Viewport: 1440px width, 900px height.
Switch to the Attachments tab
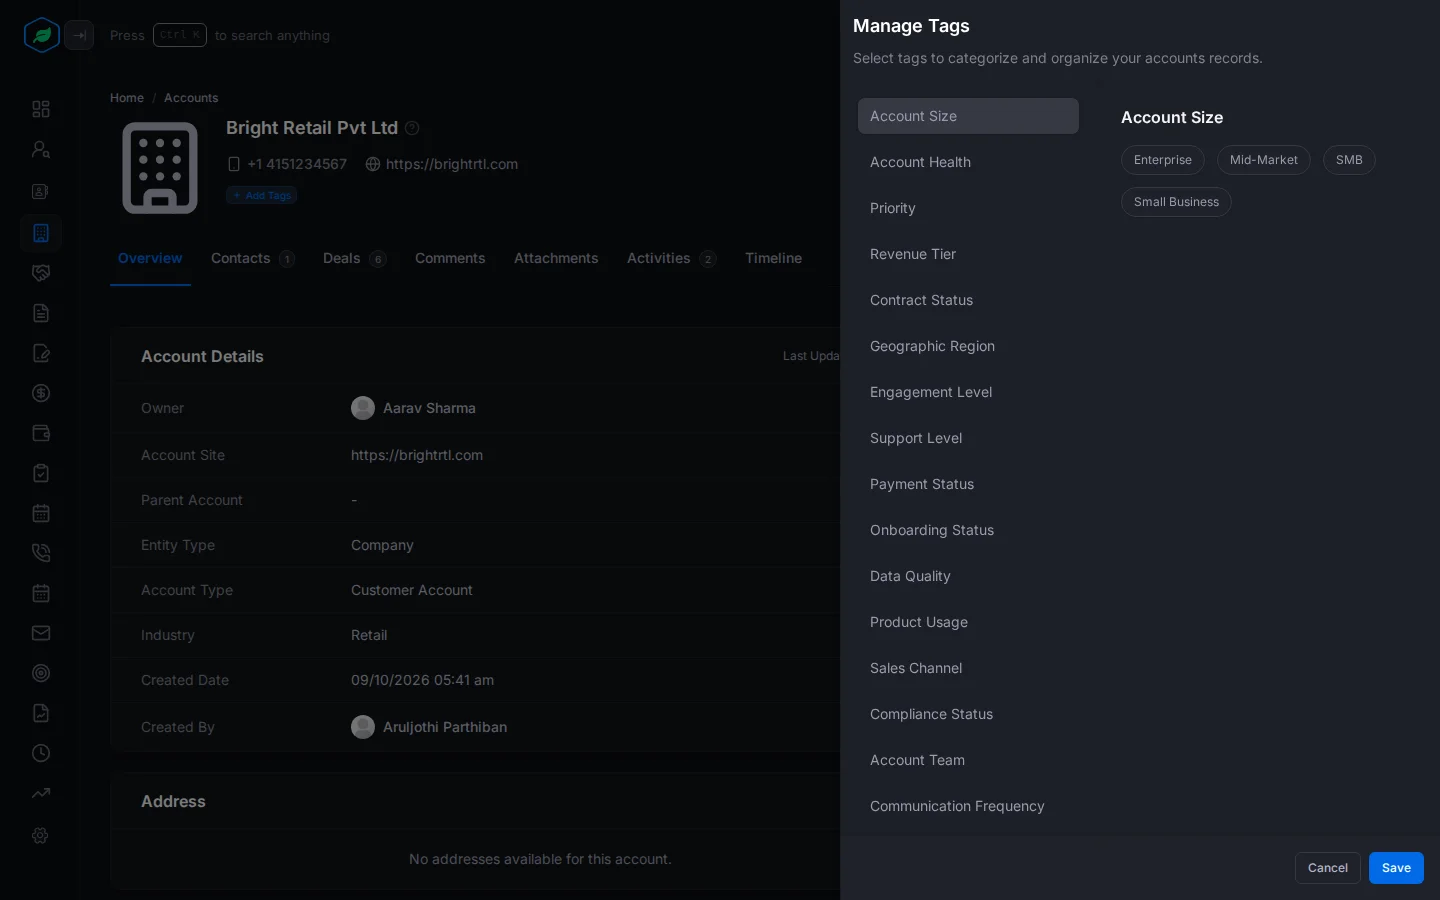[x=556, y=258]
